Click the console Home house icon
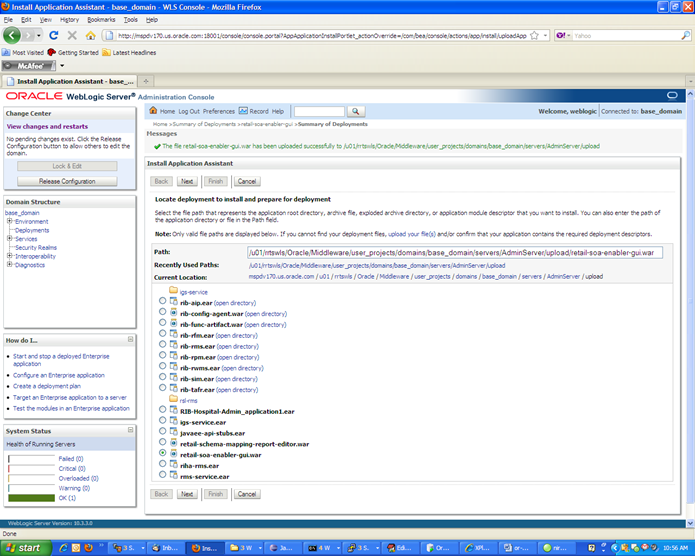The image size is (696, 557). click(153, 111)
